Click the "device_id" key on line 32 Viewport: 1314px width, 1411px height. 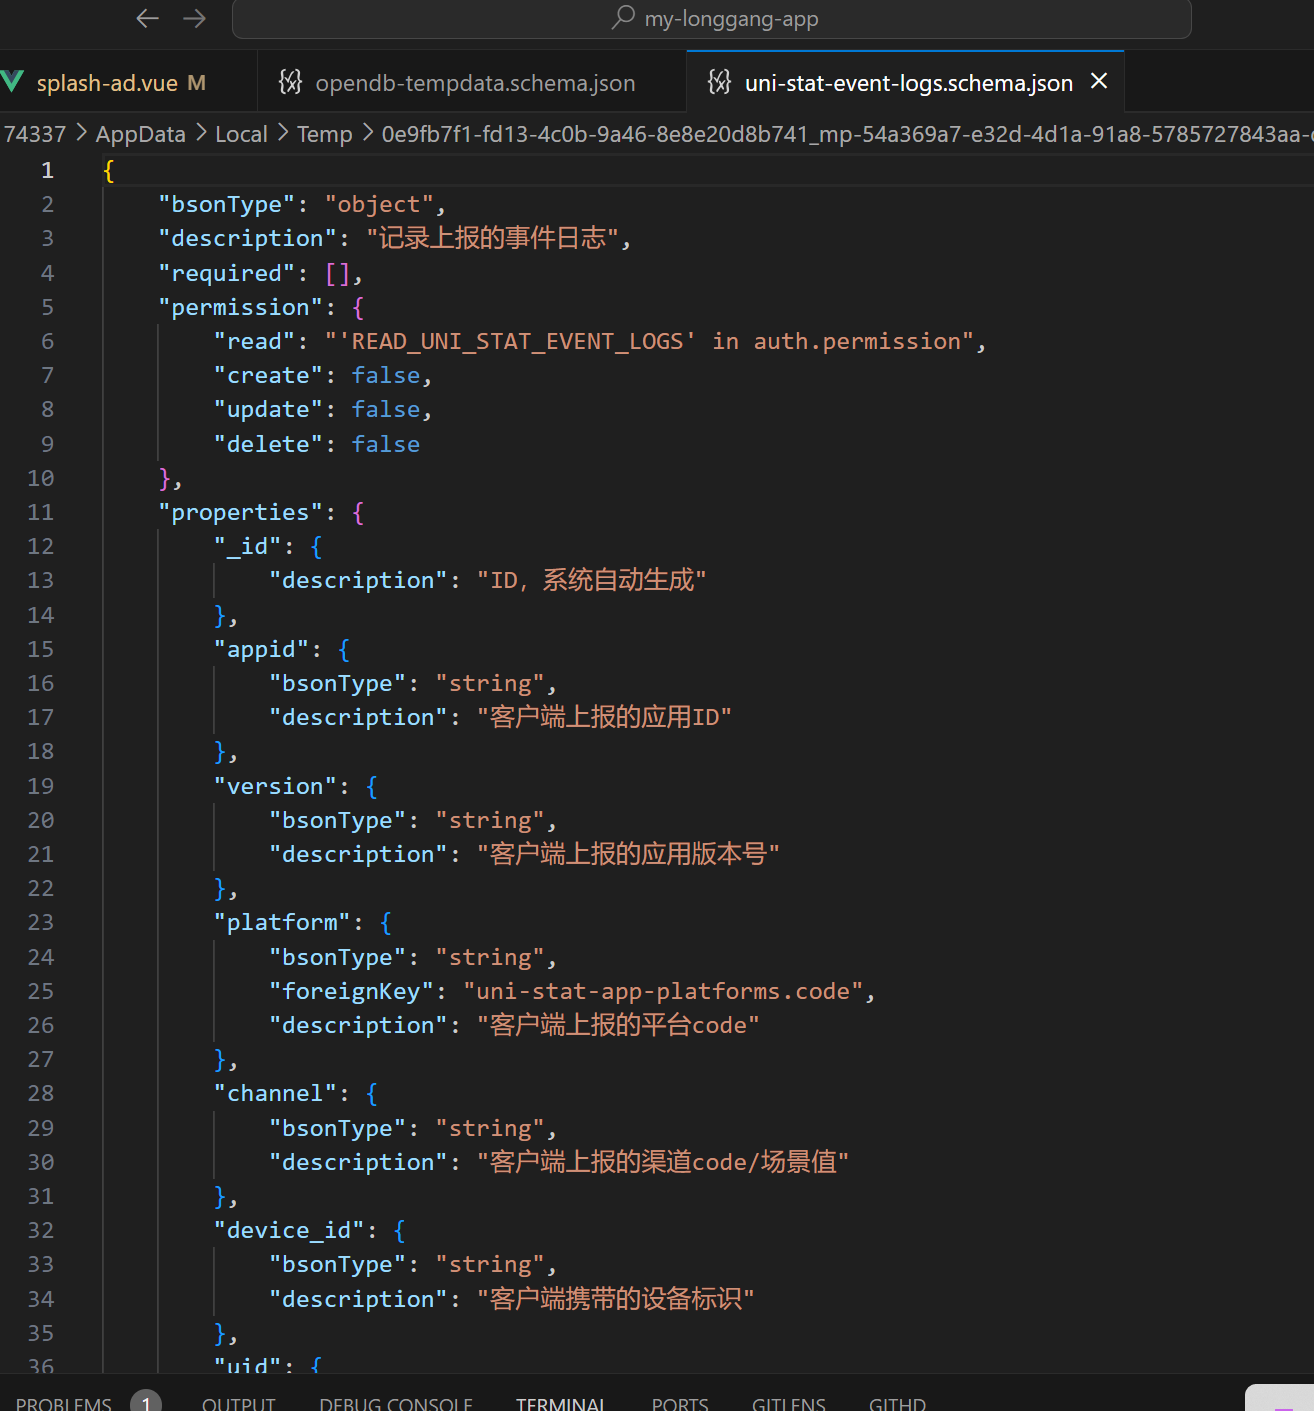pos(290,1230)
